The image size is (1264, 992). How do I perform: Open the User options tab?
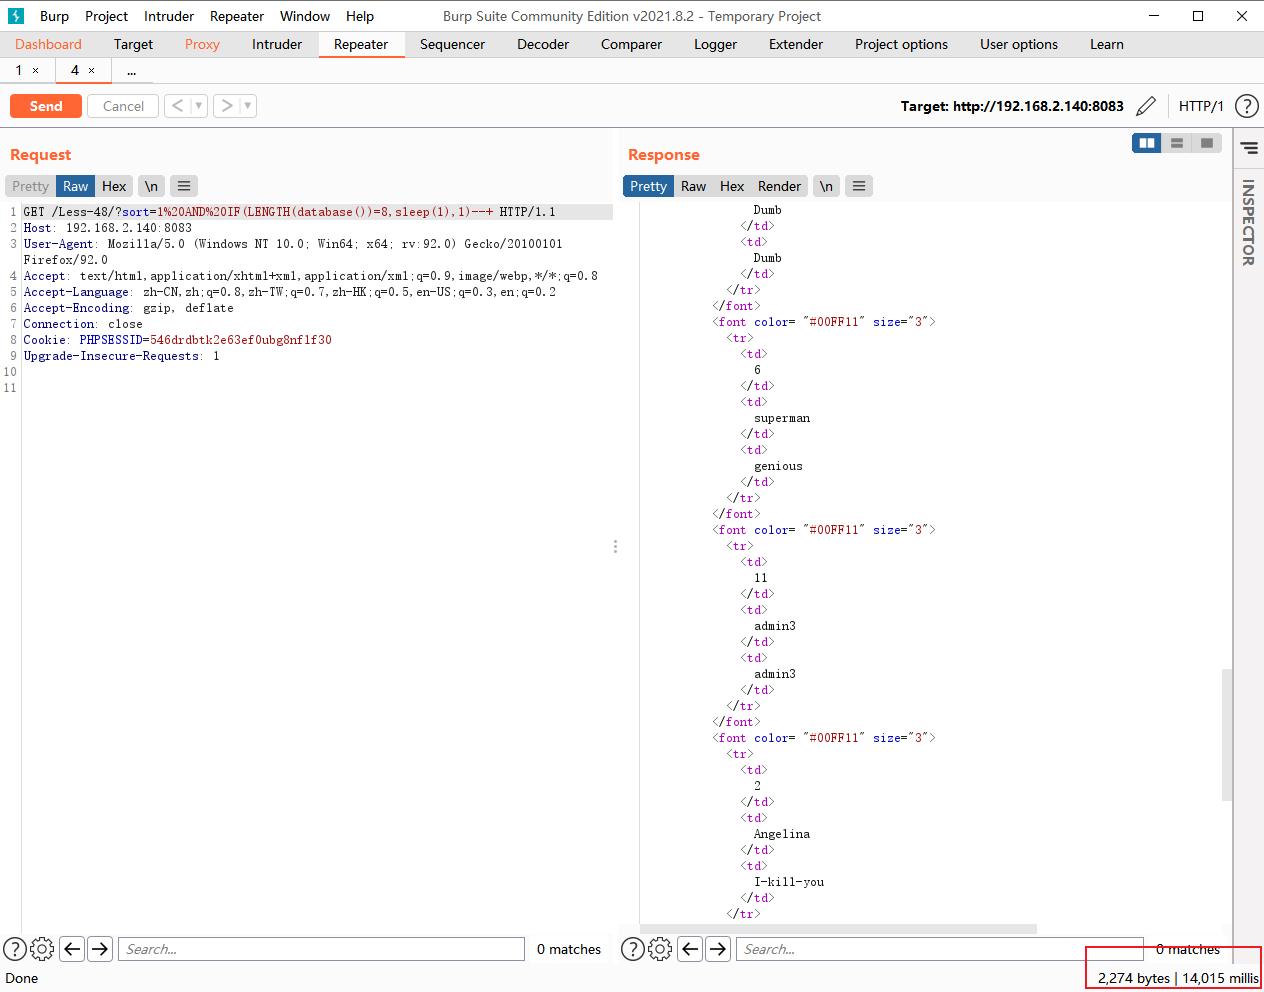tap(1019, 44)
